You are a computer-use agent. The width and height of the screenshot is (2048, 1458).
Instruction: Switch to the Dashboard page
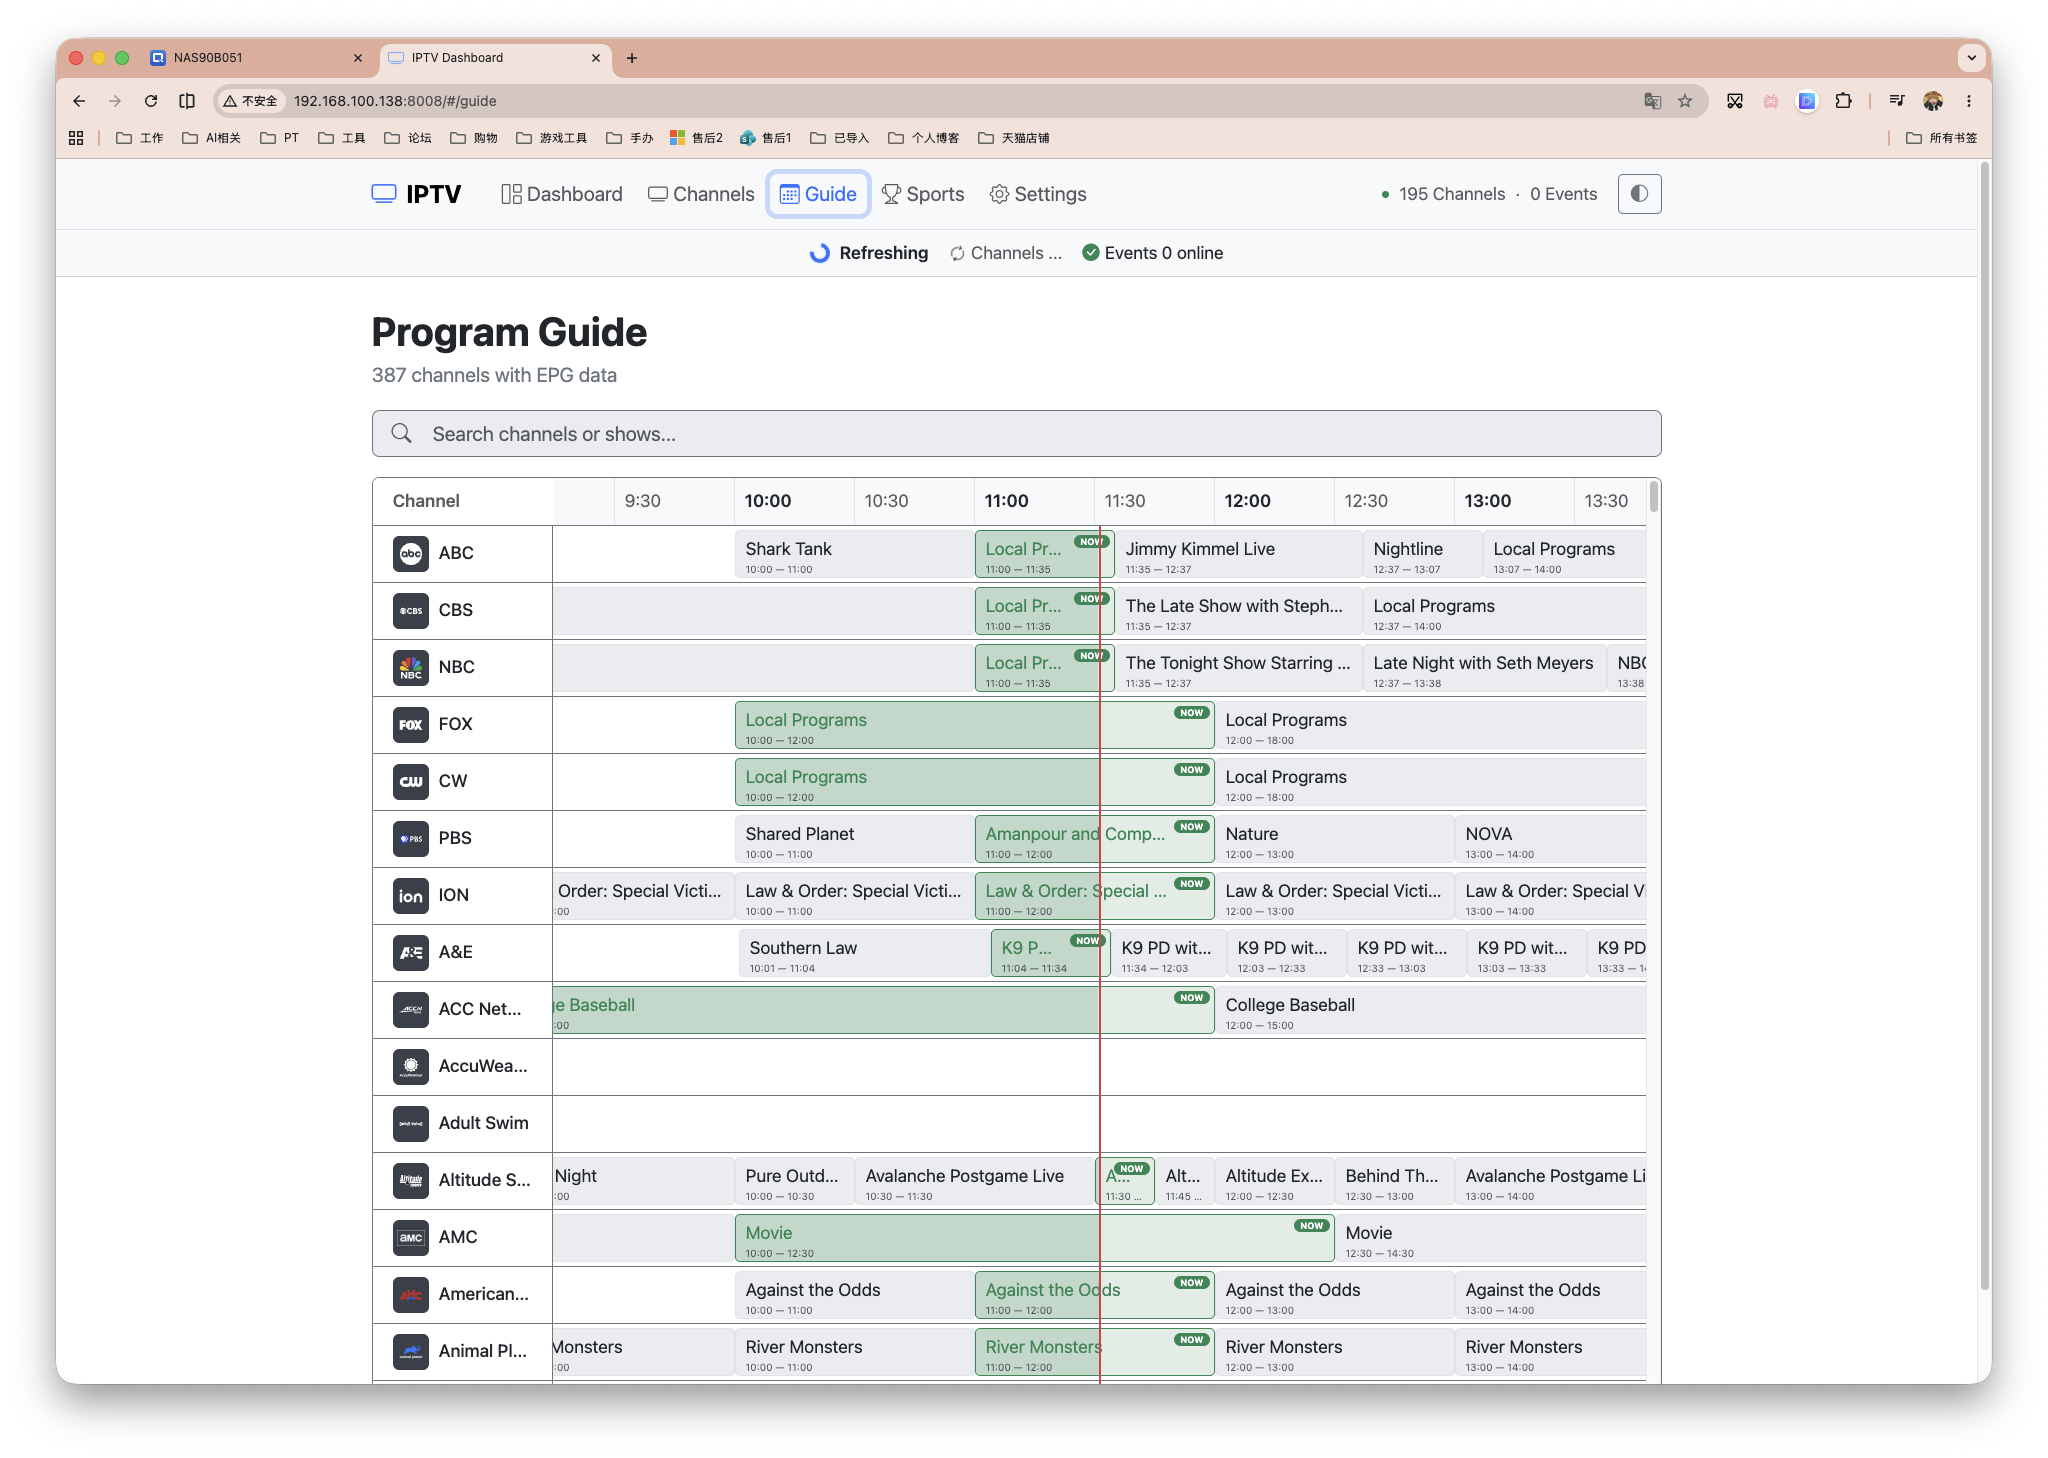[x=562, y=194]
